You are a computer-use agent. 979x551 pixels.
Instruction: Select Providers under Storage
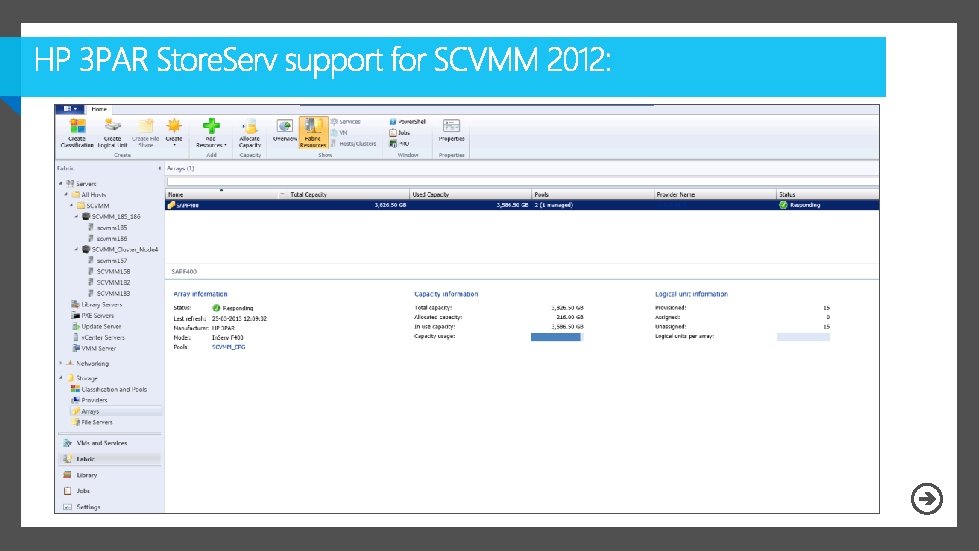tap(89, 400)
